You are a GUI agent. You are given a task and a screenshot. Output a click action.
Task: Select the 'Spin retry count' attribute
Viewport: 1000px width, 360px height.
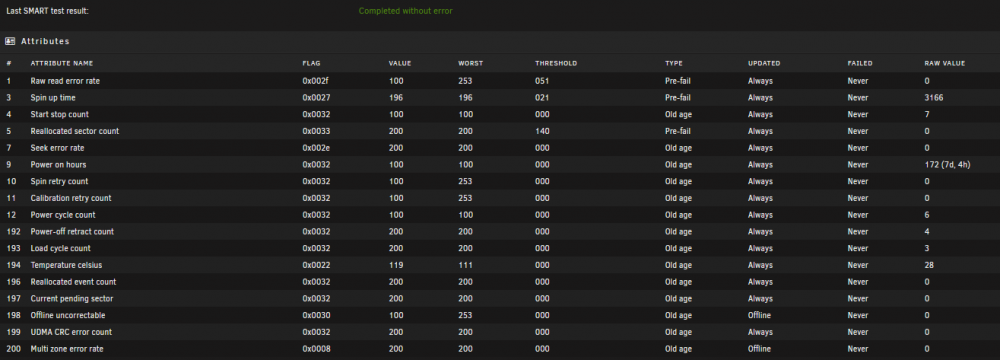pos(59,181)
